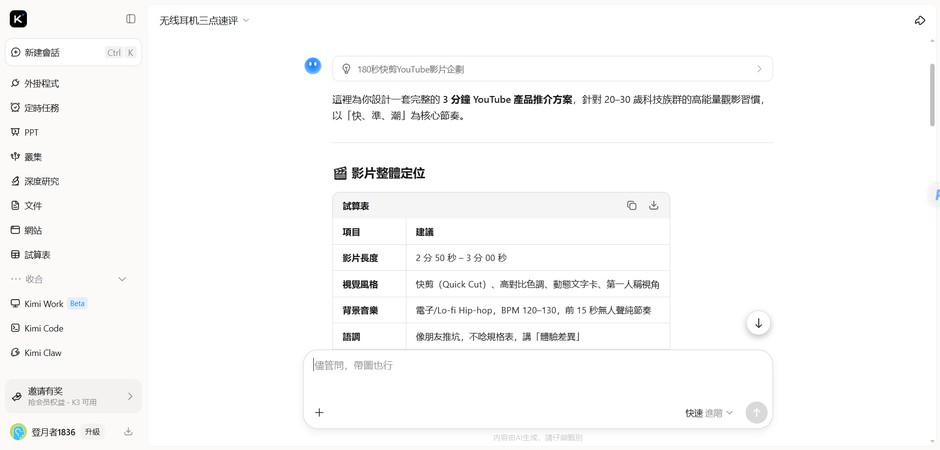940x450 pixels.
Task: Click the Kimi logo icon
Action: (x=19, y=19)
